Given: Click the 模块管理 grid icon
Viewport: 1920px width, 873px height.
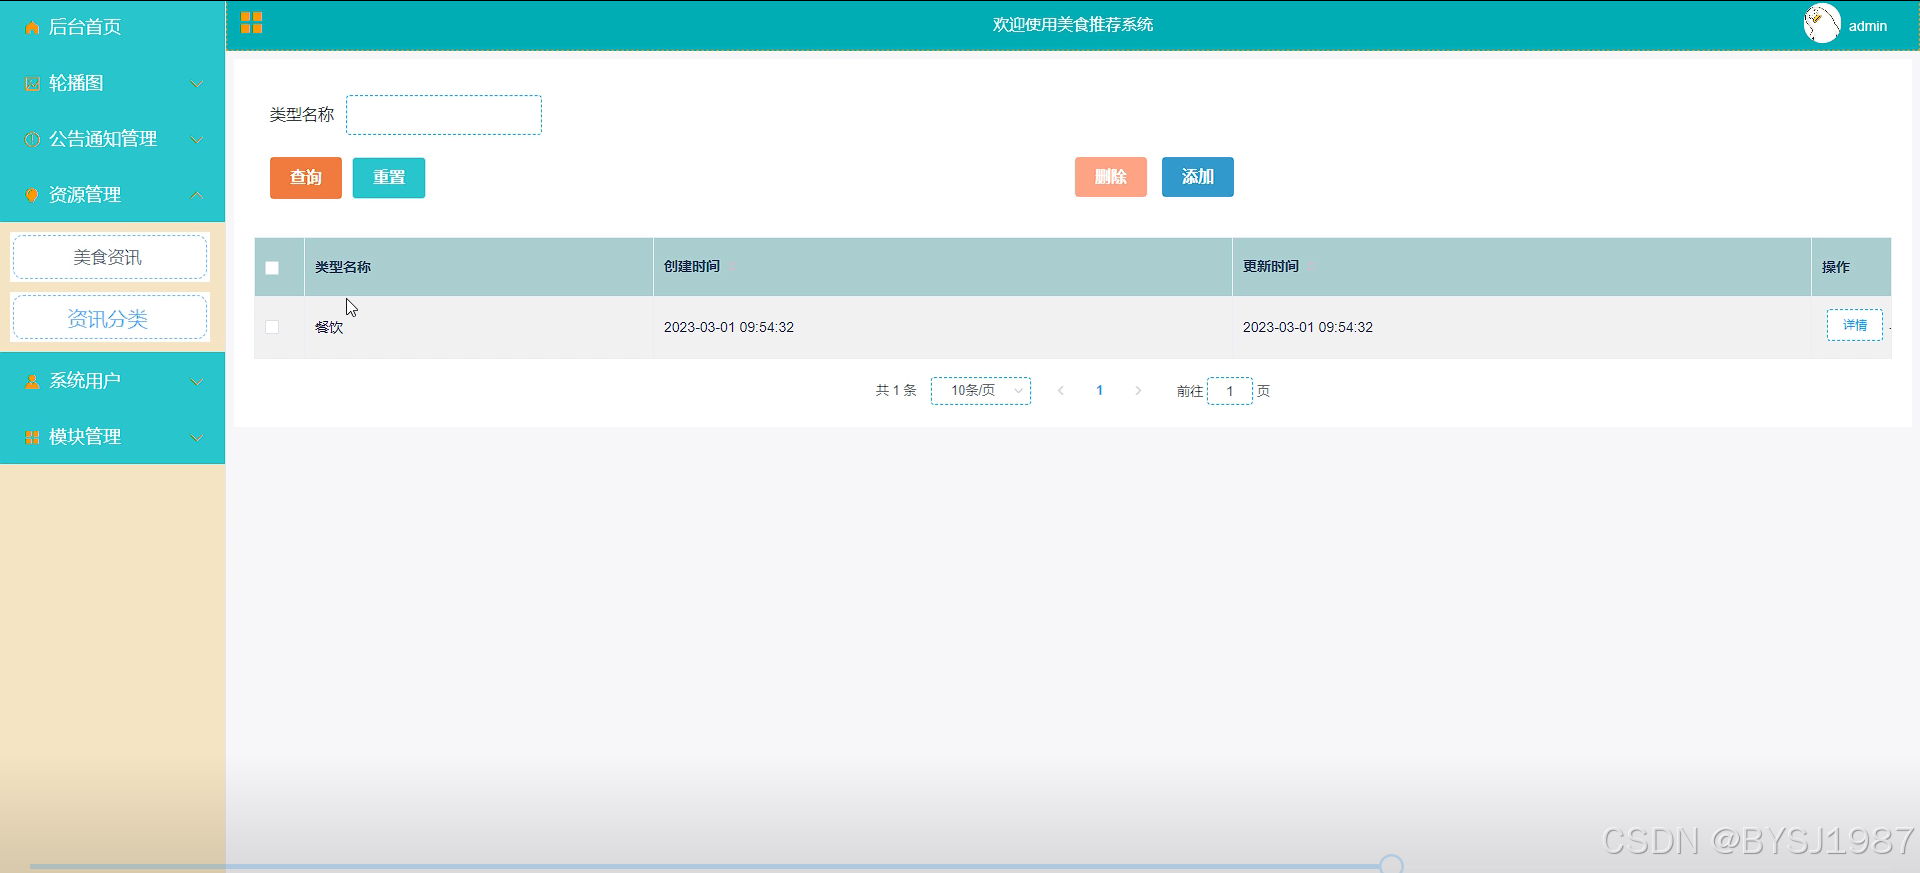Looking at the screenshot, I should point(32,438).
